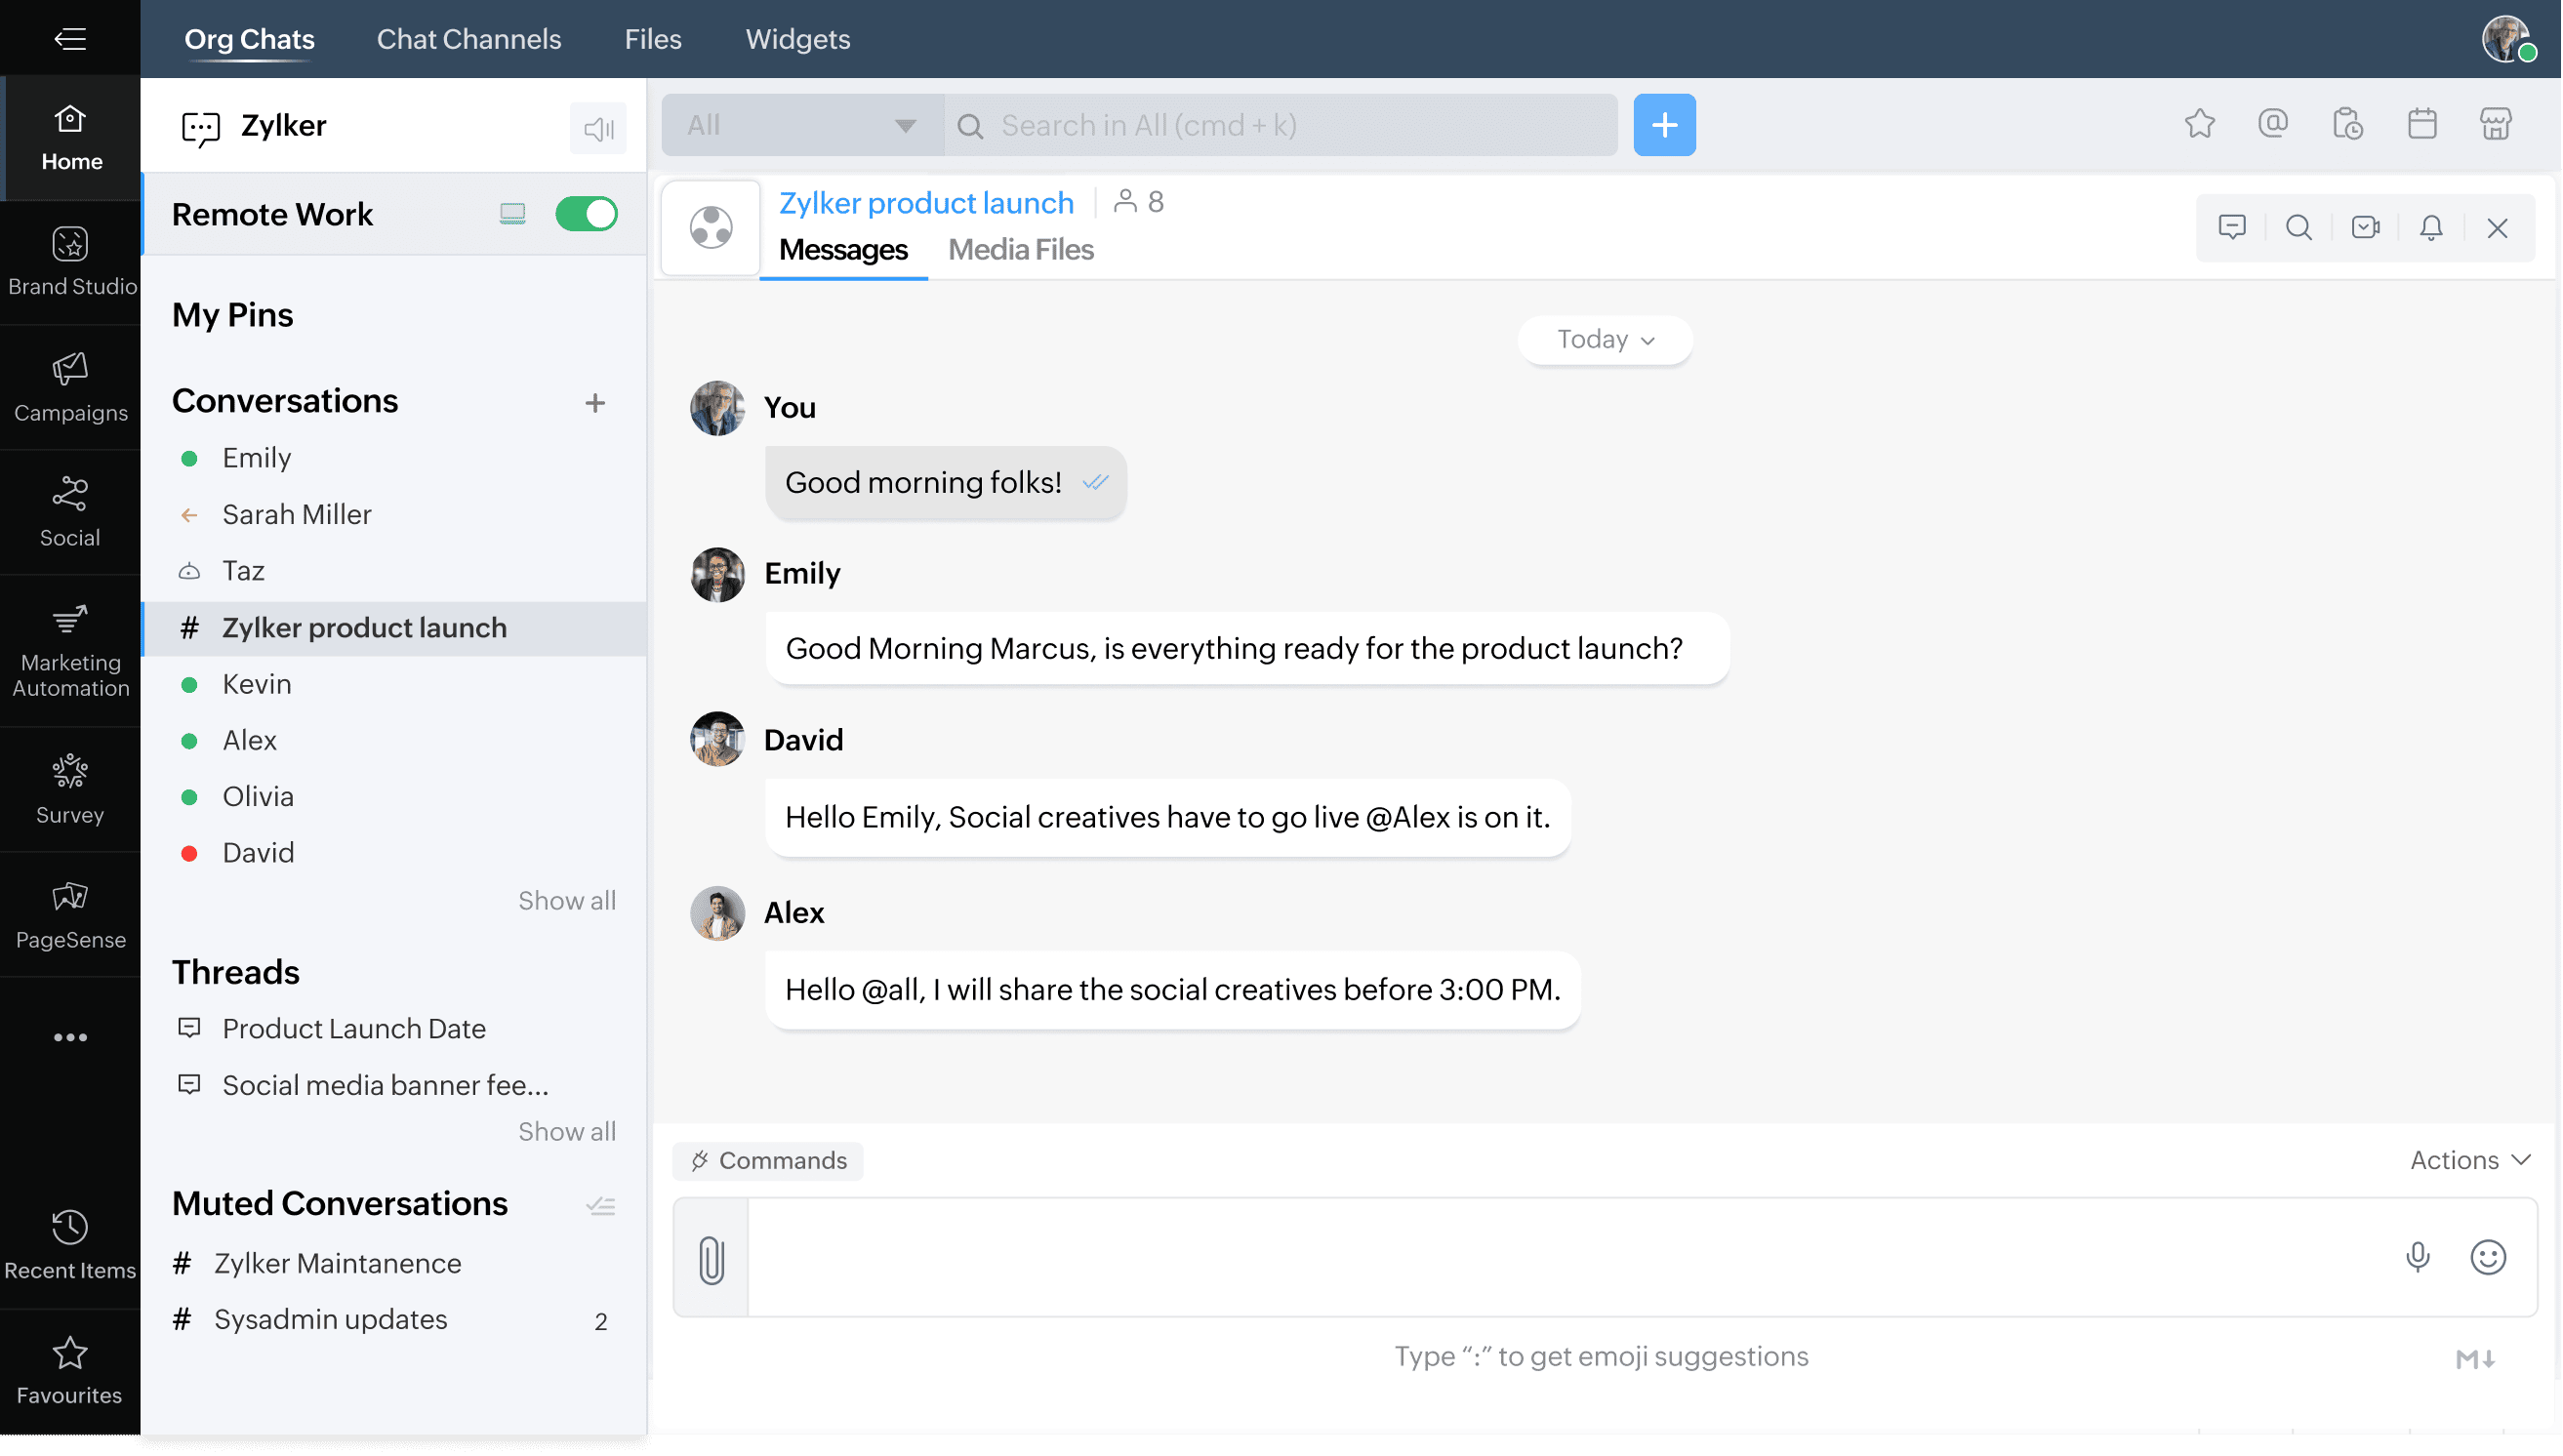Screen dimensions: 2563x1456
Task: Select Zylker product launch channel in list
Action: tap(394, 628)
